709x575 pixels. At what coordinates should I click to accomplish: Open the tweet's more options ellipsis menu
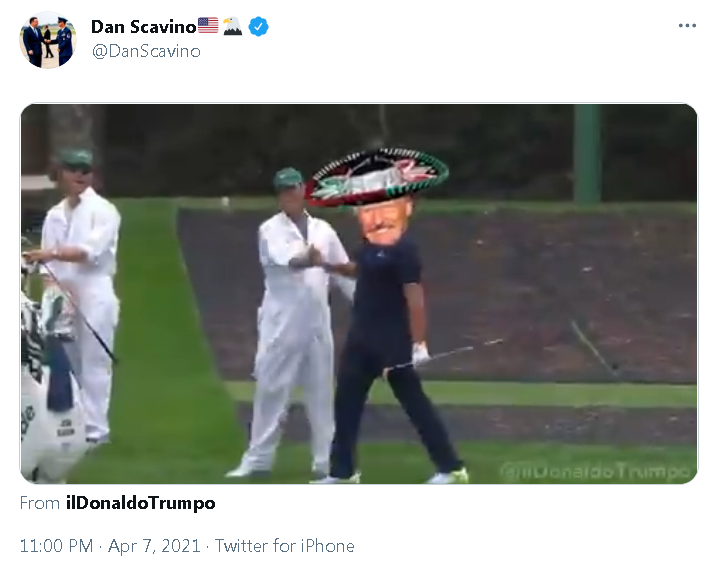pos(687,26)
